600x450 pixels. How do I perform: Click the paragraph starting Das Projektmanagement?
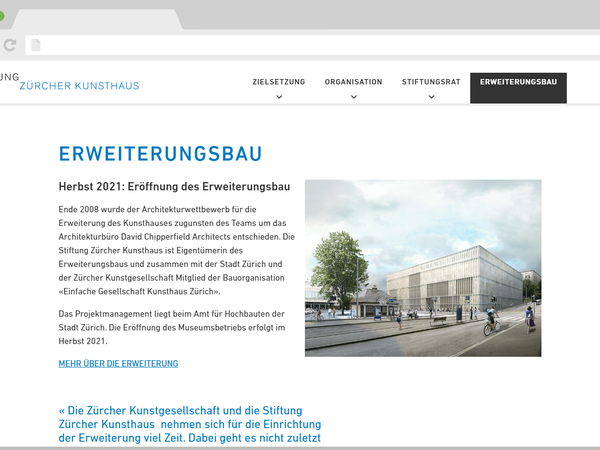(171, 328)
